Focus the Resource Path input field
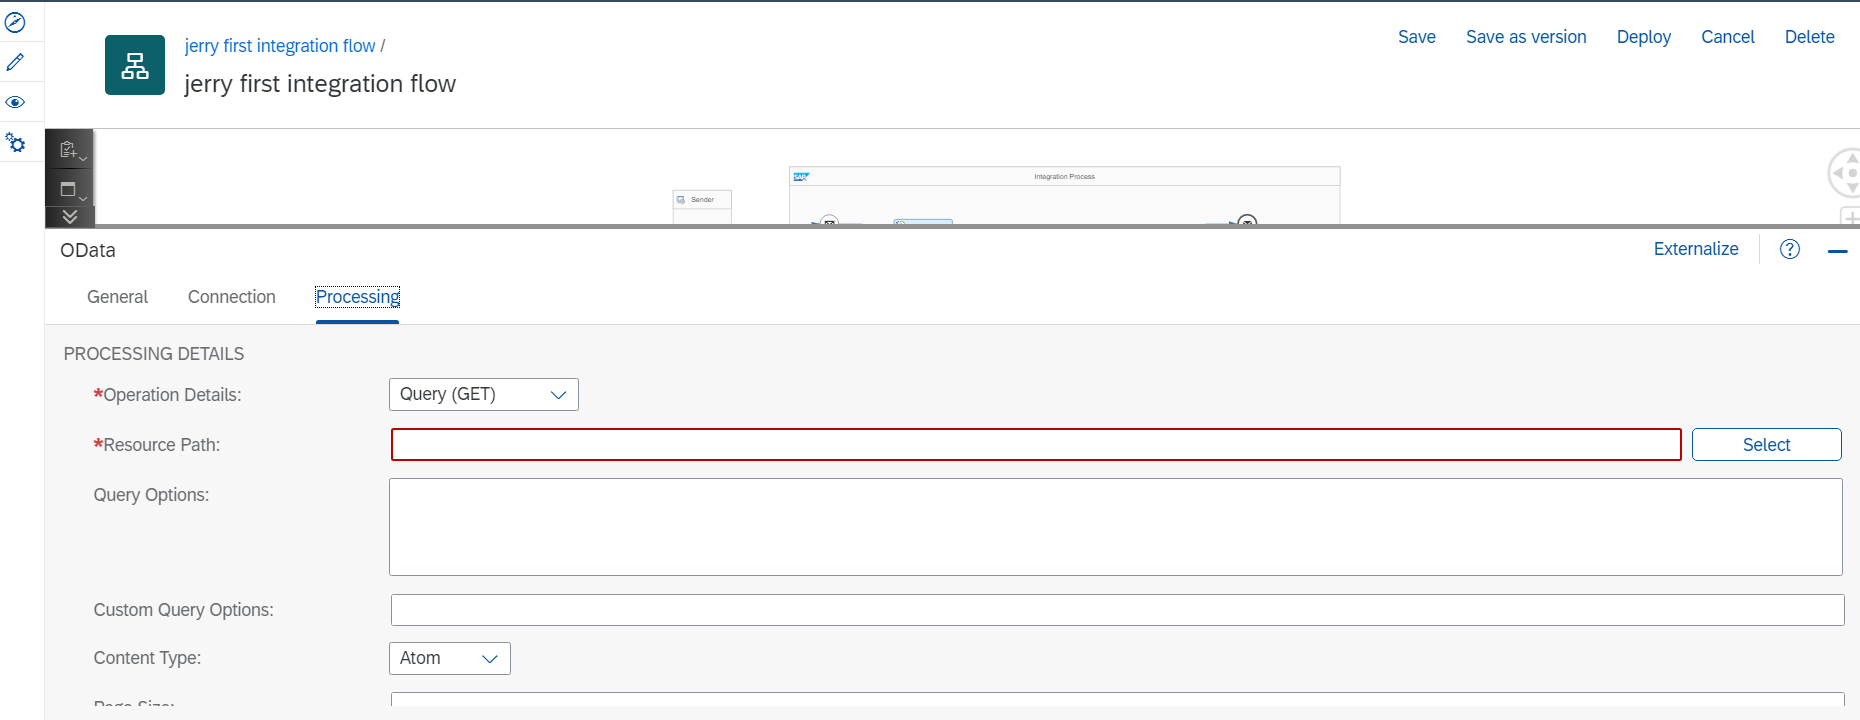1860x720 pixels. (x=1036, y=445)
